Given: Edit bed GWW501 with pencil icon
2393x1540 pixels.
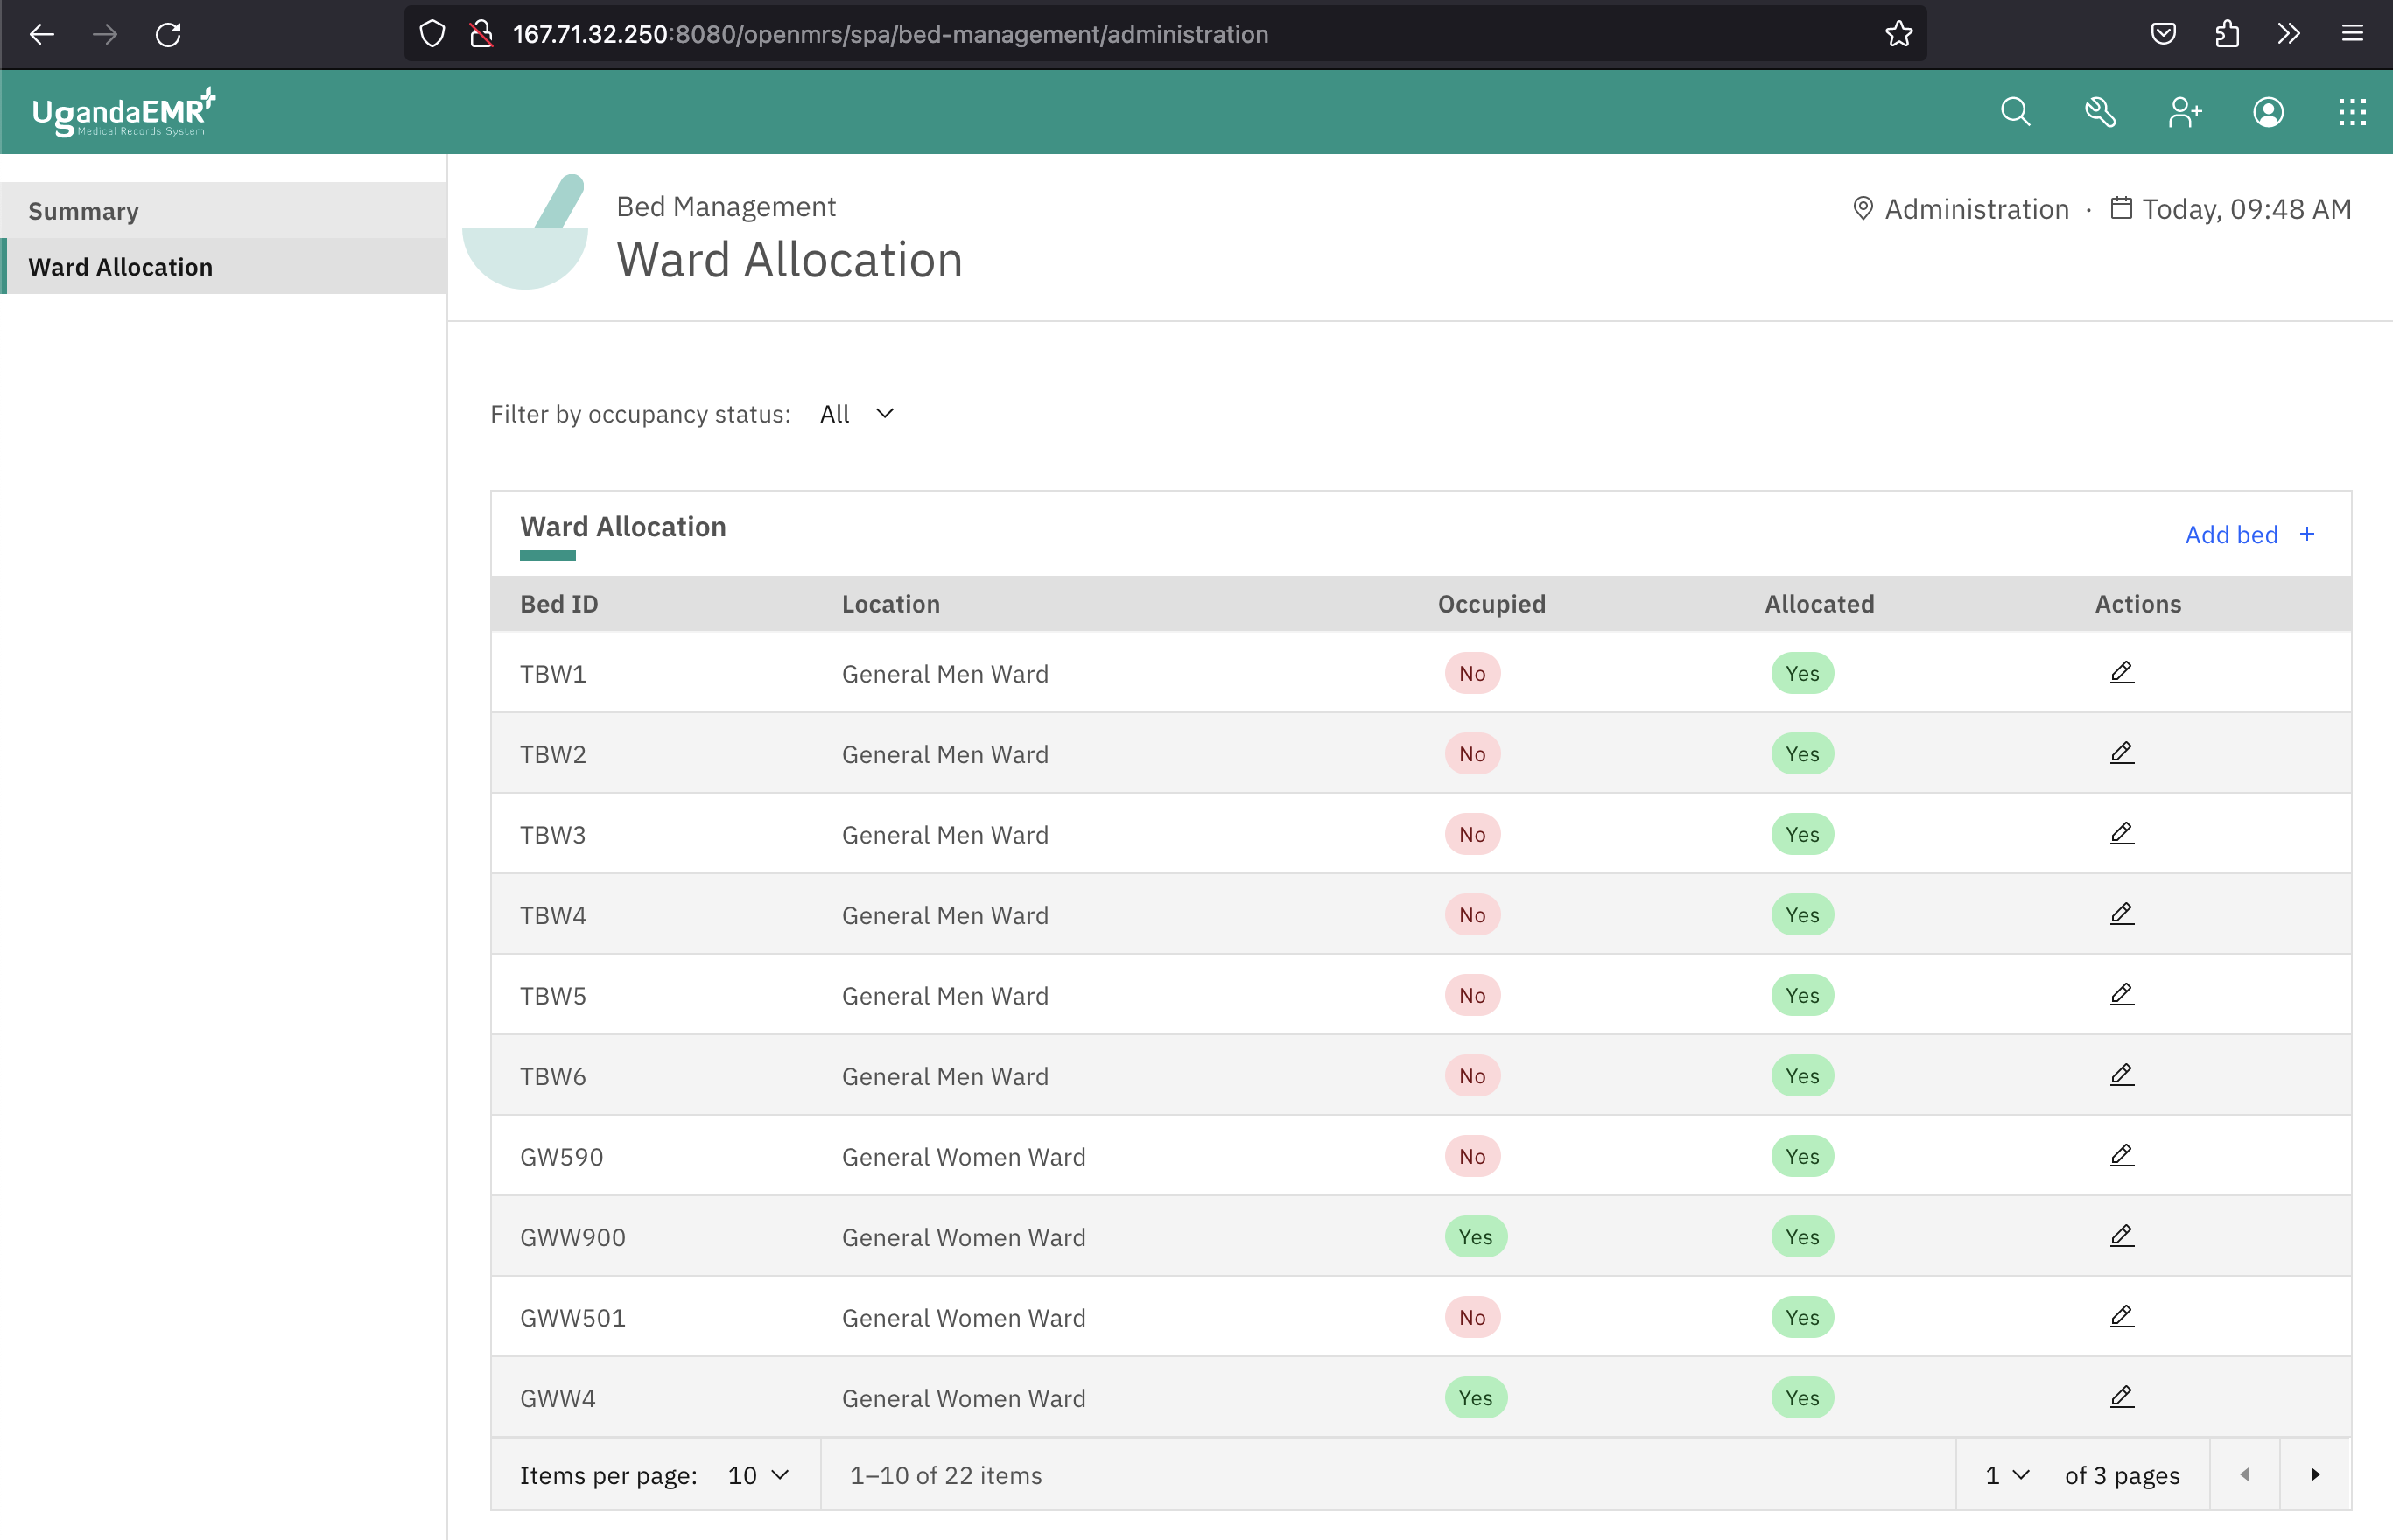Looking at the screenshot, I should [x=2122, y=1316].
